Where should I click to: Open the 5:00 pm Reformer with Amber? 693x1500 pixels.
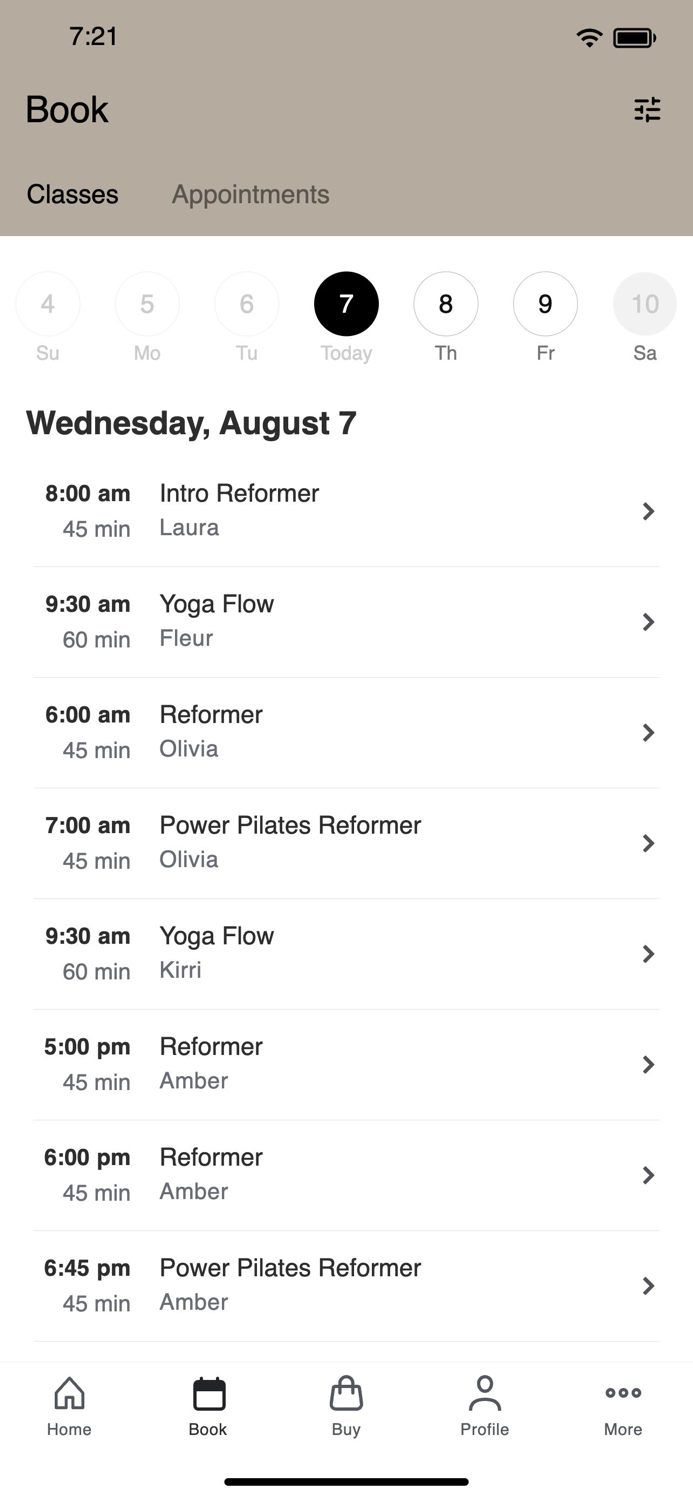tap(346, 1064)
